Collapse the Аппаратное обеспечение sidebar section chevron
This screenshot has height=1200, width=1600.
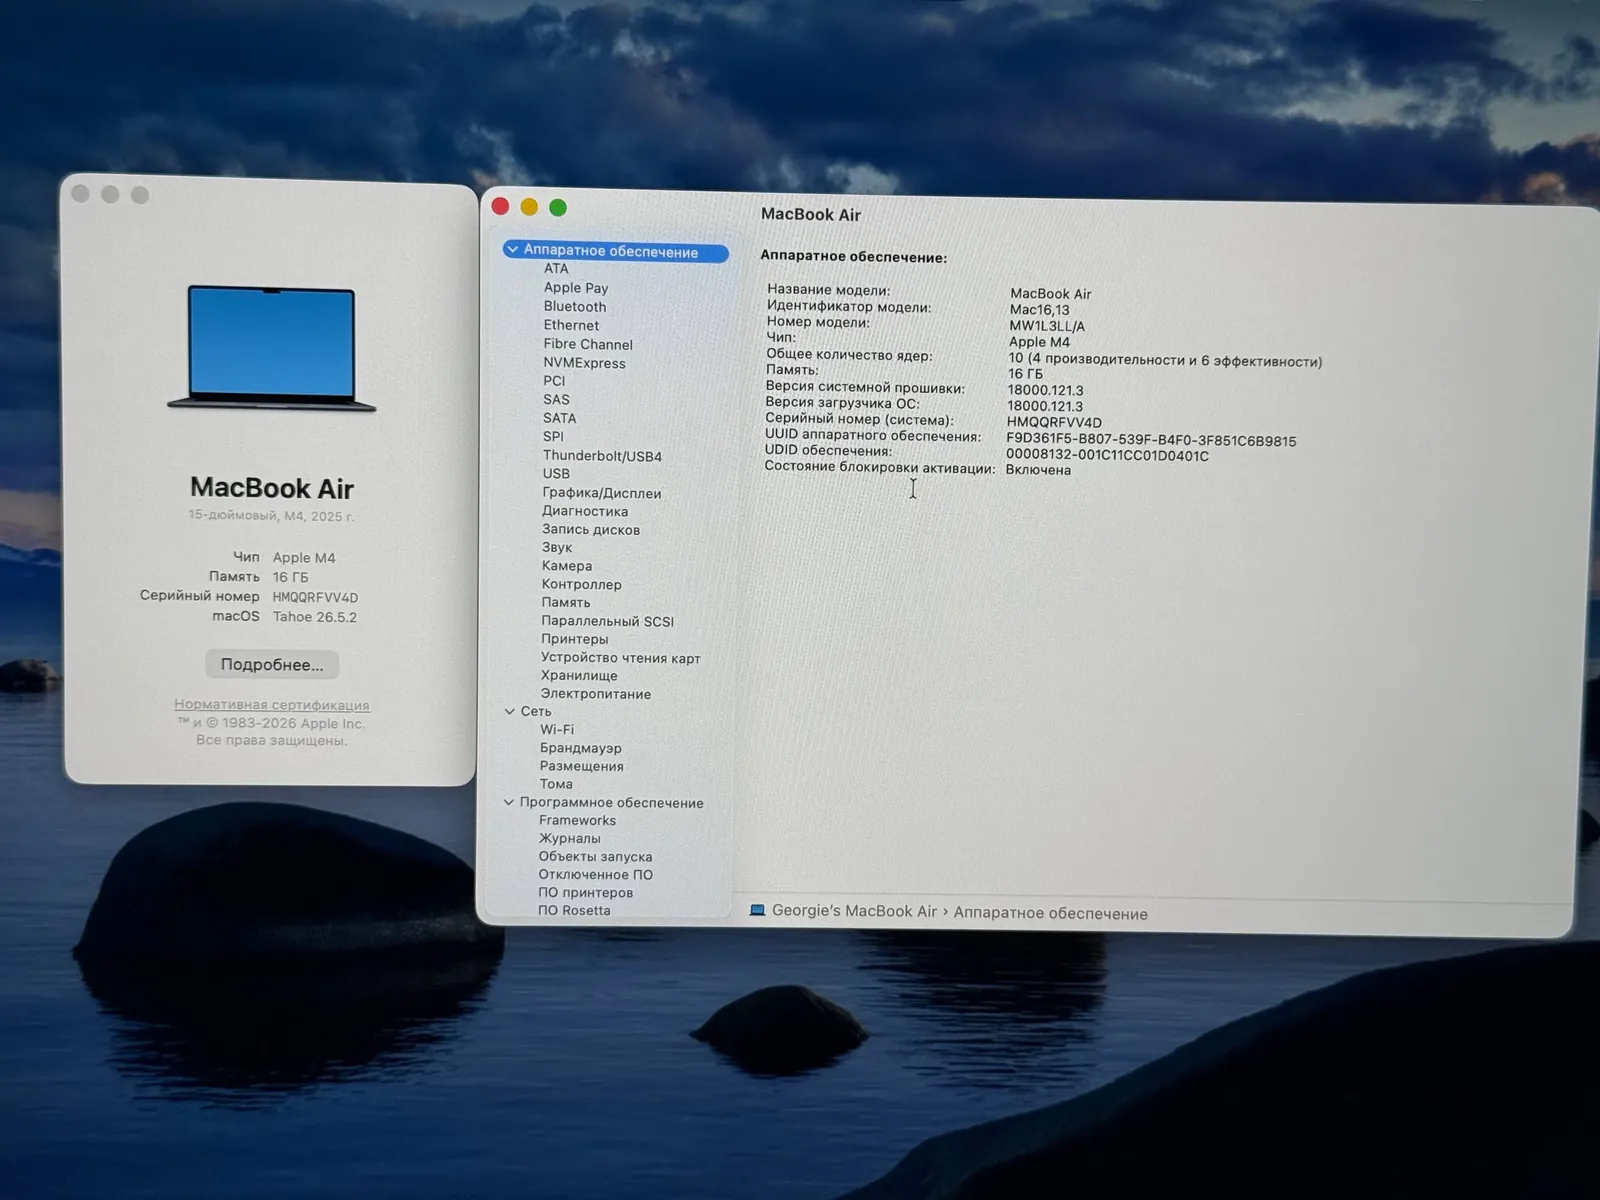(x=513, y=250)
